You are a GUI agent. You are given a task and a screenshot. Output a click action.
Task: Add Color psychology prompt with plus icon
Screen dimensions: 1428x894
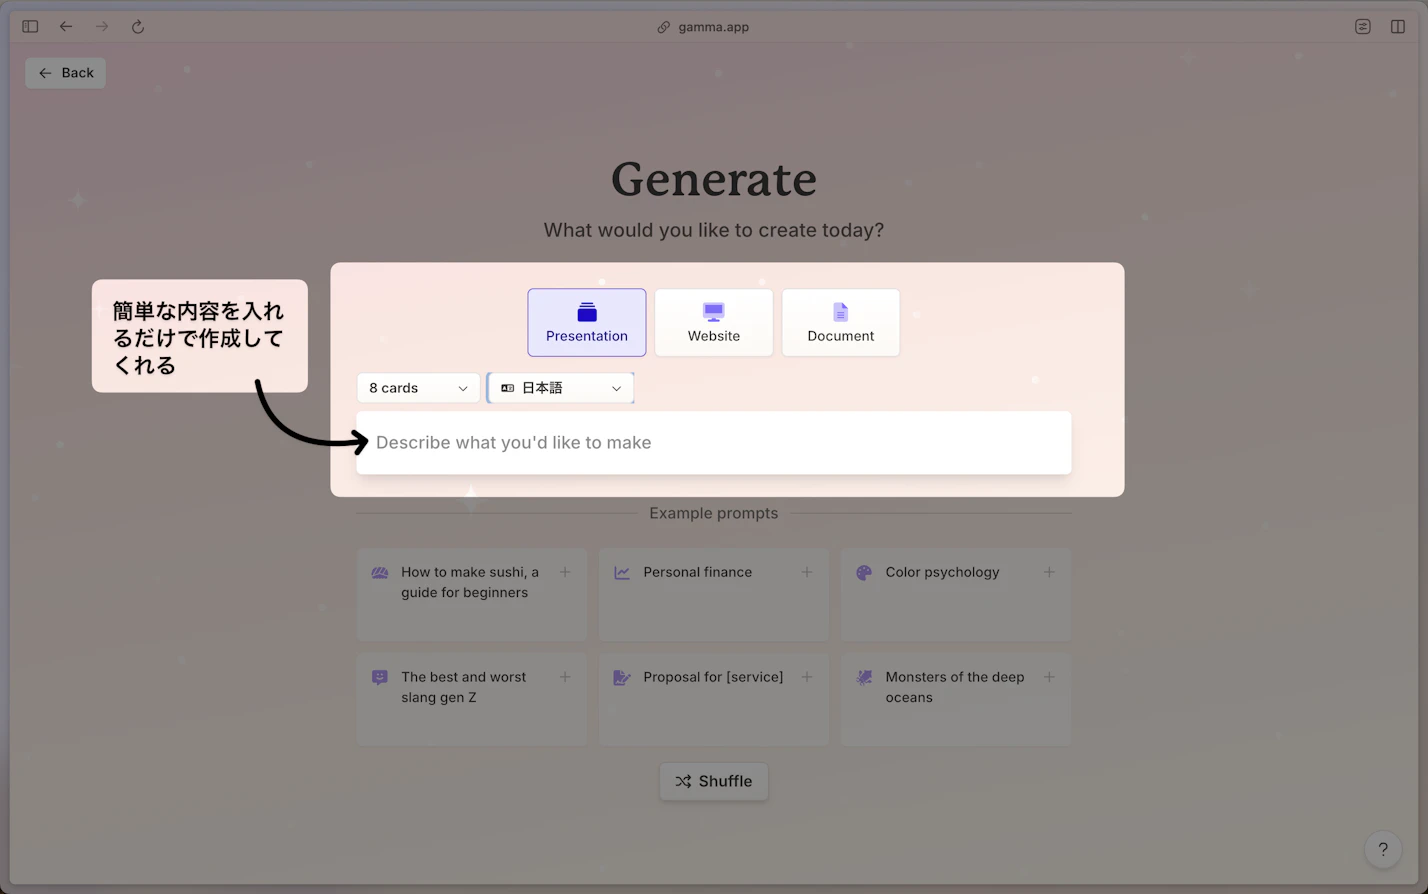pyautogui.click(x=1049, y=572)
